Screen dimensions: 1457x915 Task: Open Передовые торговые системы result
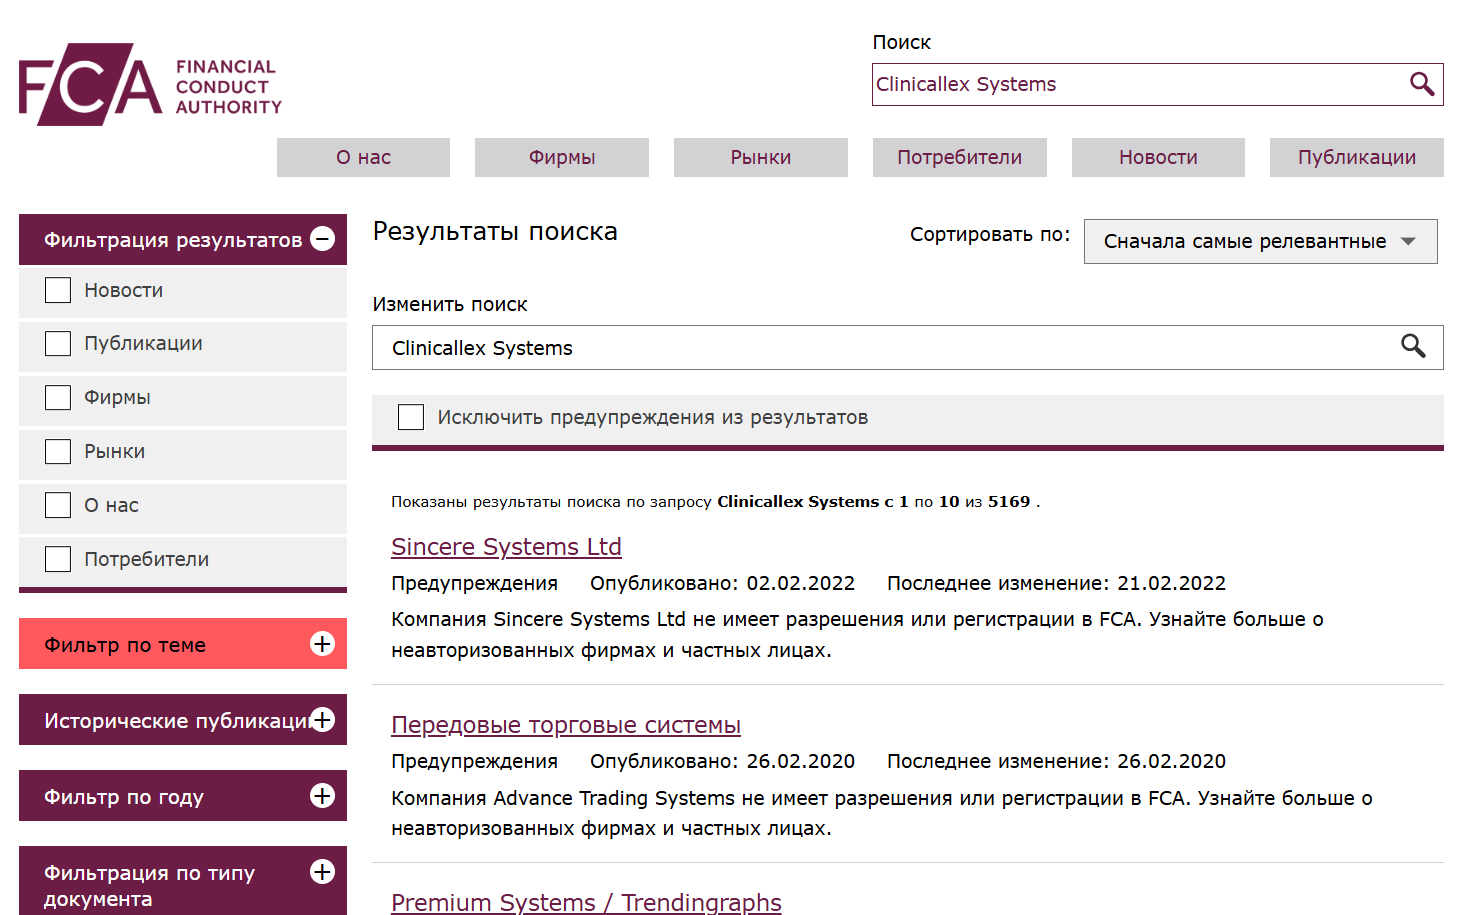[566, 725]
